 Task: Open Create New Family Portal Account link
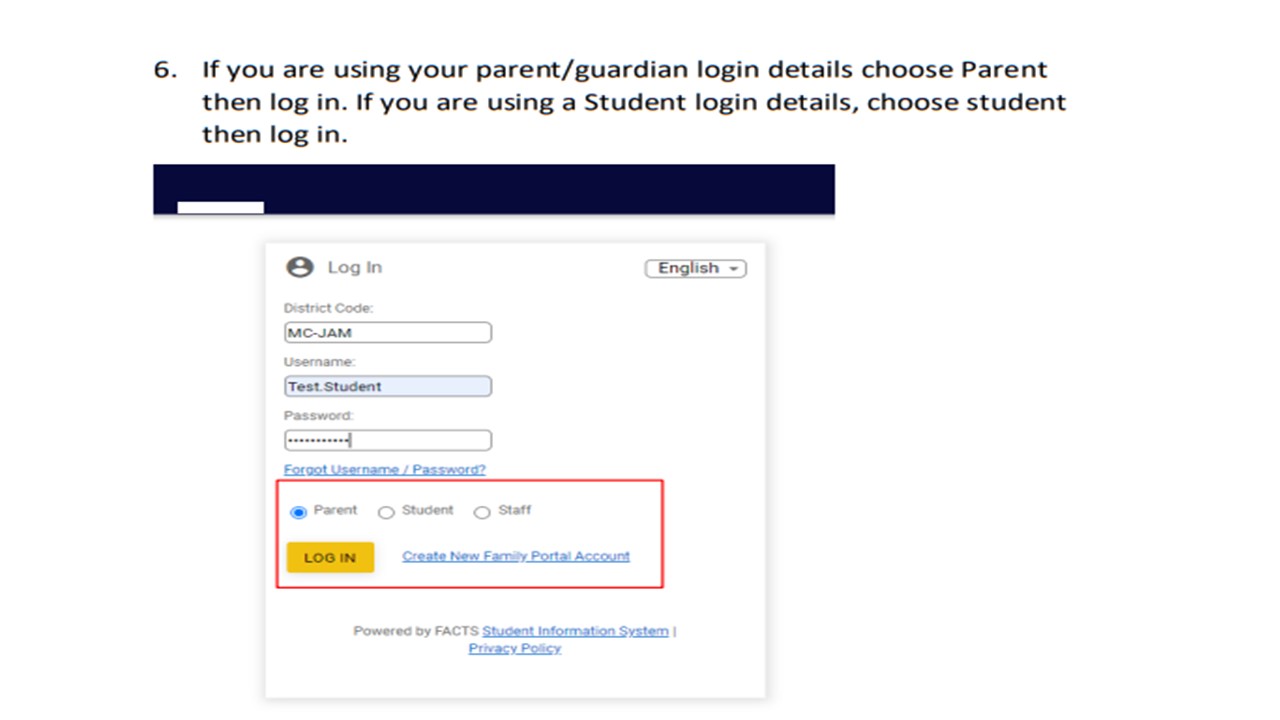(516, 556)
